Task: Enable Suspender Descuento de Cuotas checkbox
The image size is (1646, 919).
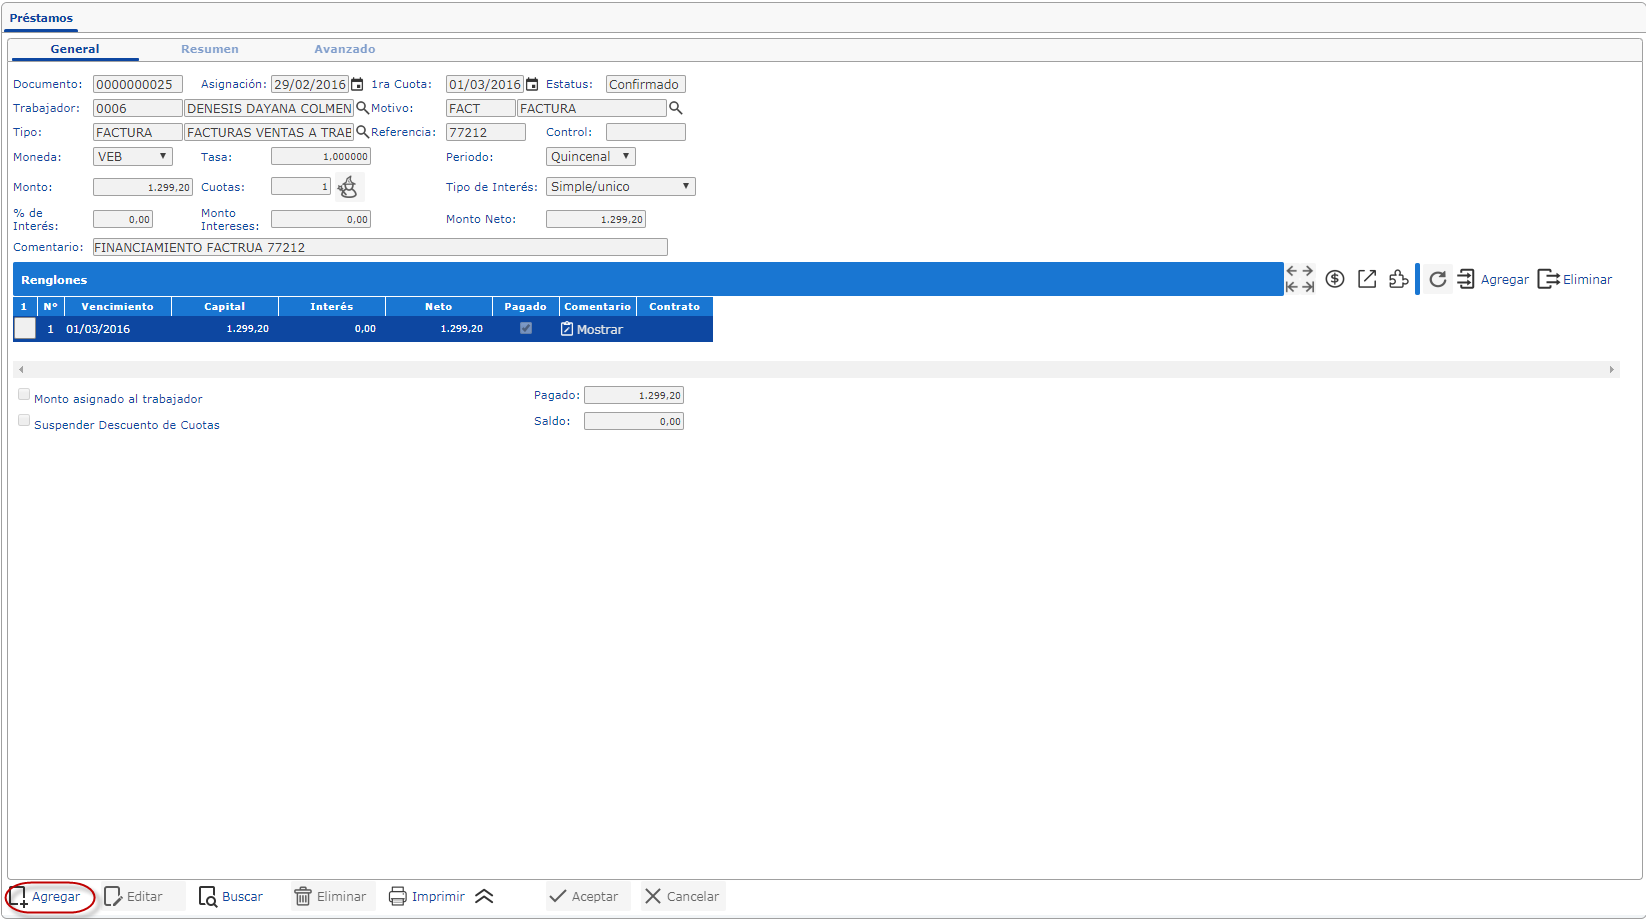Action: tap(24, 421)
